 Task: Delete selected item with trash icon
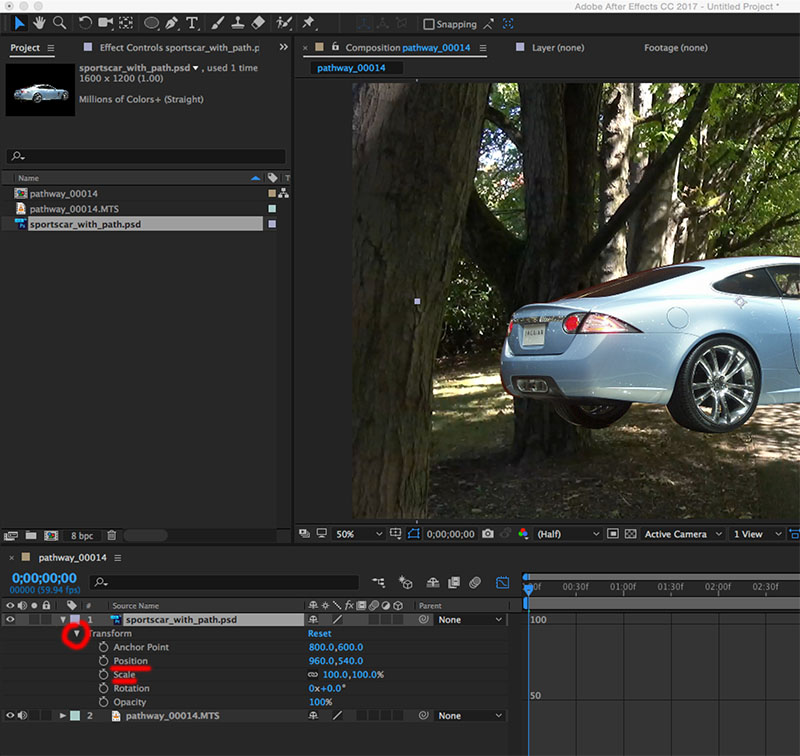coord(112,536)
